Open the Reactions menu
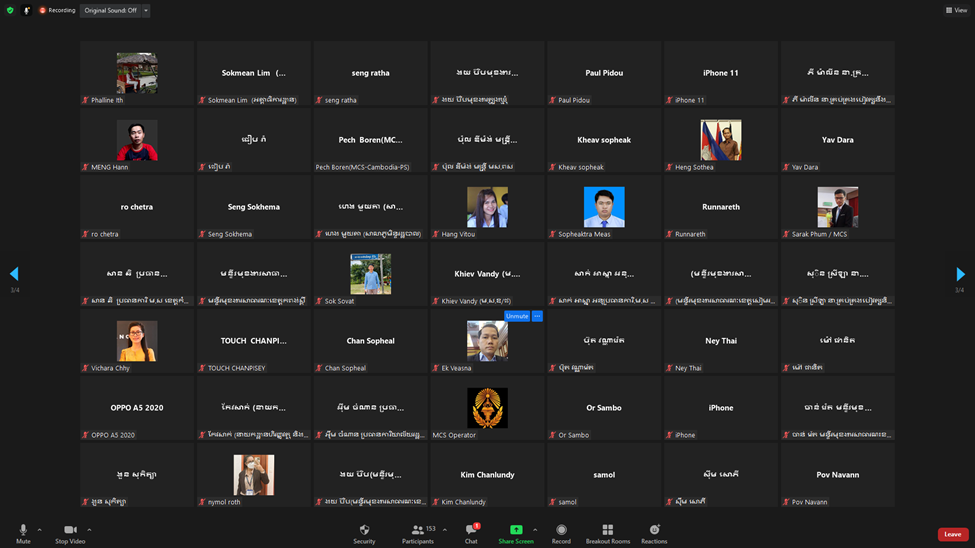This screenshot has width=975, height=548. point(654,533)
